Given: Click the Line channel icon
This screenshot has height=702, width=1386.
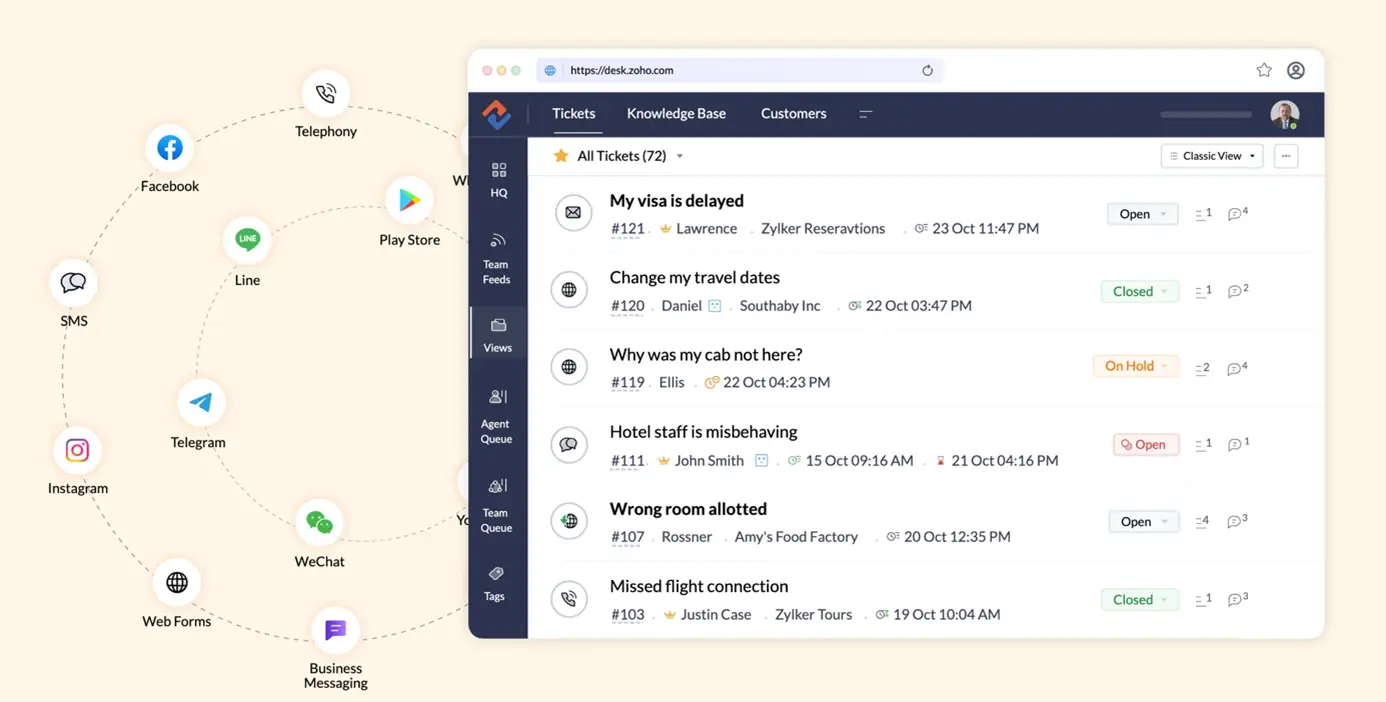Looking at the screenshot, I should click(x=247, y=240).
